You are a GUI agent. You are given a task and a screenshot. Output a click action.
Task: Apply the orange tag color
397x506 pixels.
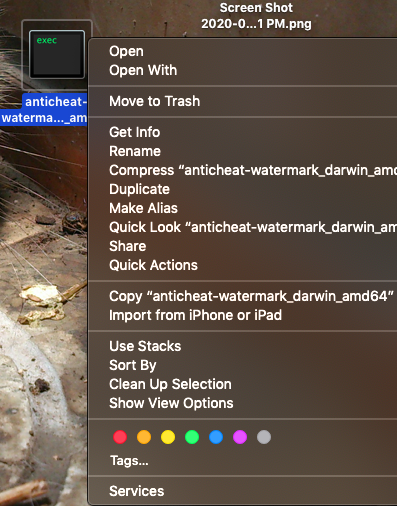(x=144, y=437)
